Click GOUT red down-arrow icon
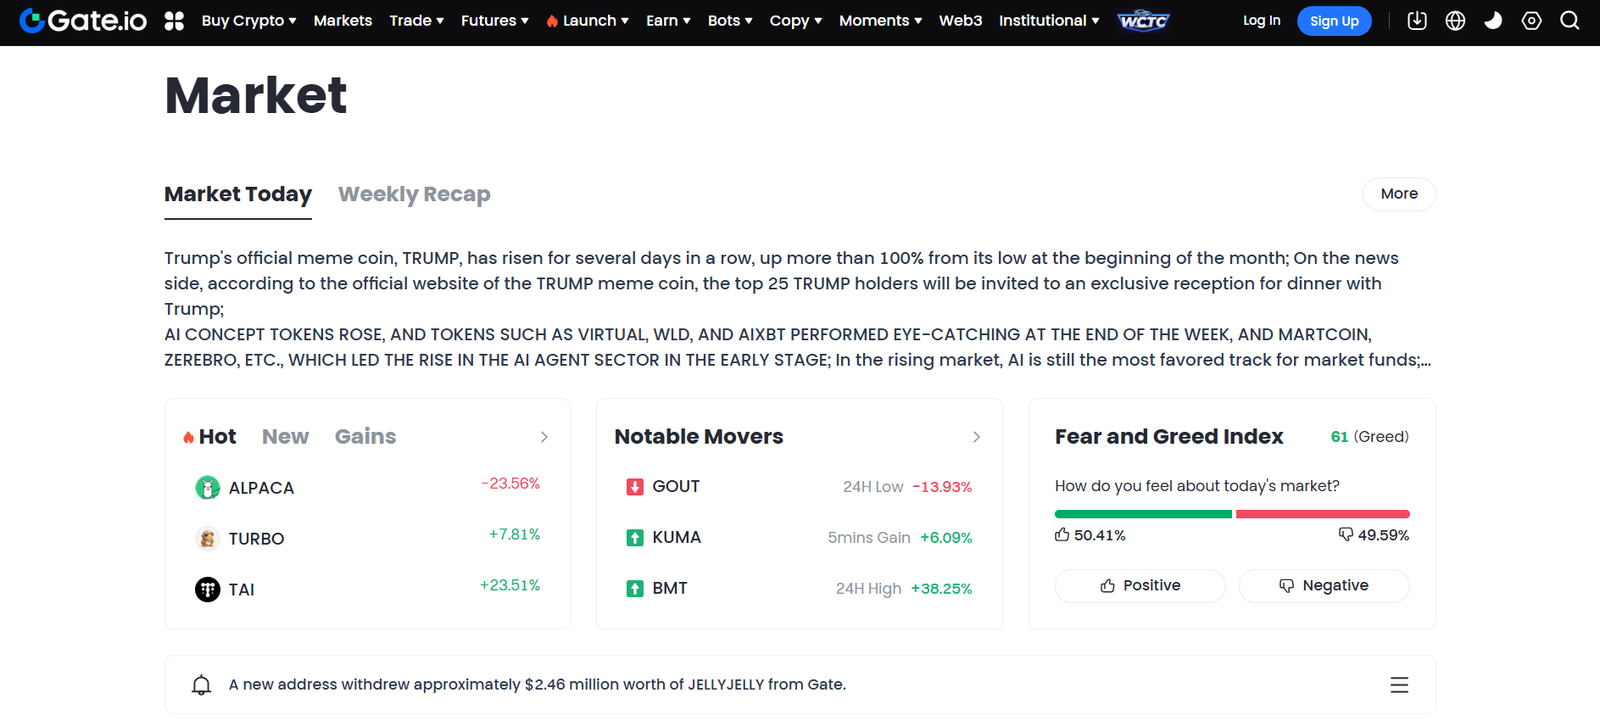 (x=635, y=487)
